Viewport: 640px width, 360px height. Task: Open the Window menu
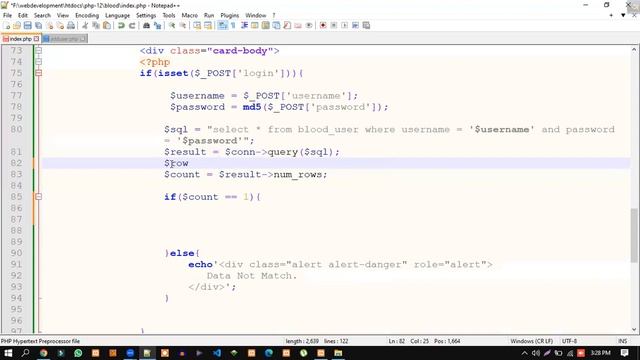pyautogui.click(x=256, y=16)
